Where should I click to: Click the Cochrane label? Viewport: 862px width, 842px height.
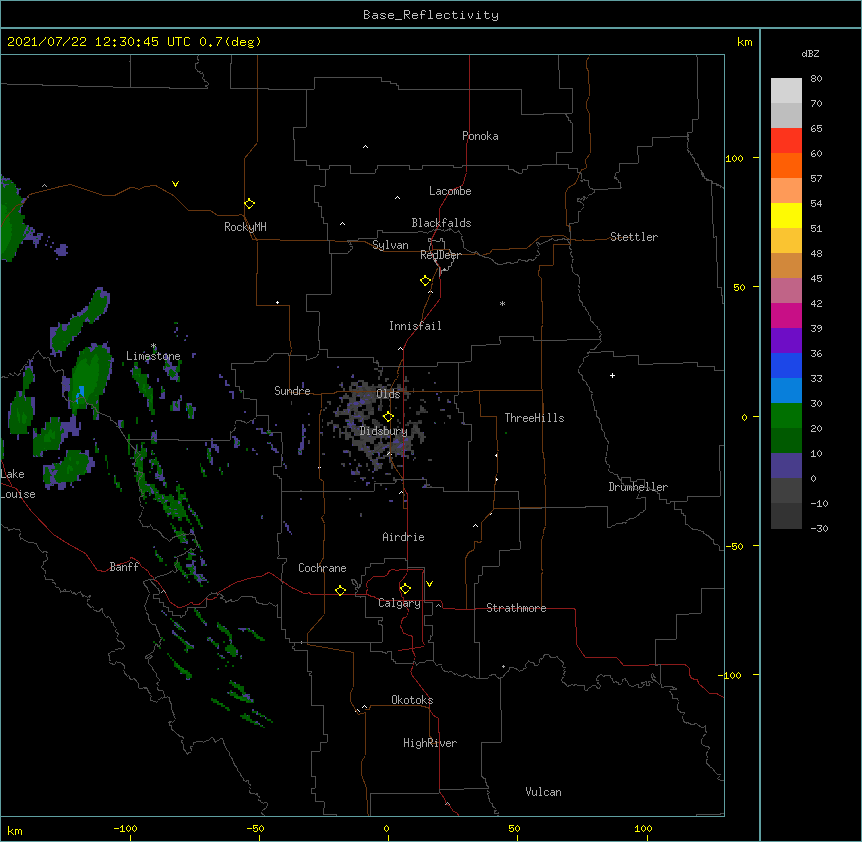[x=322, y=568]
